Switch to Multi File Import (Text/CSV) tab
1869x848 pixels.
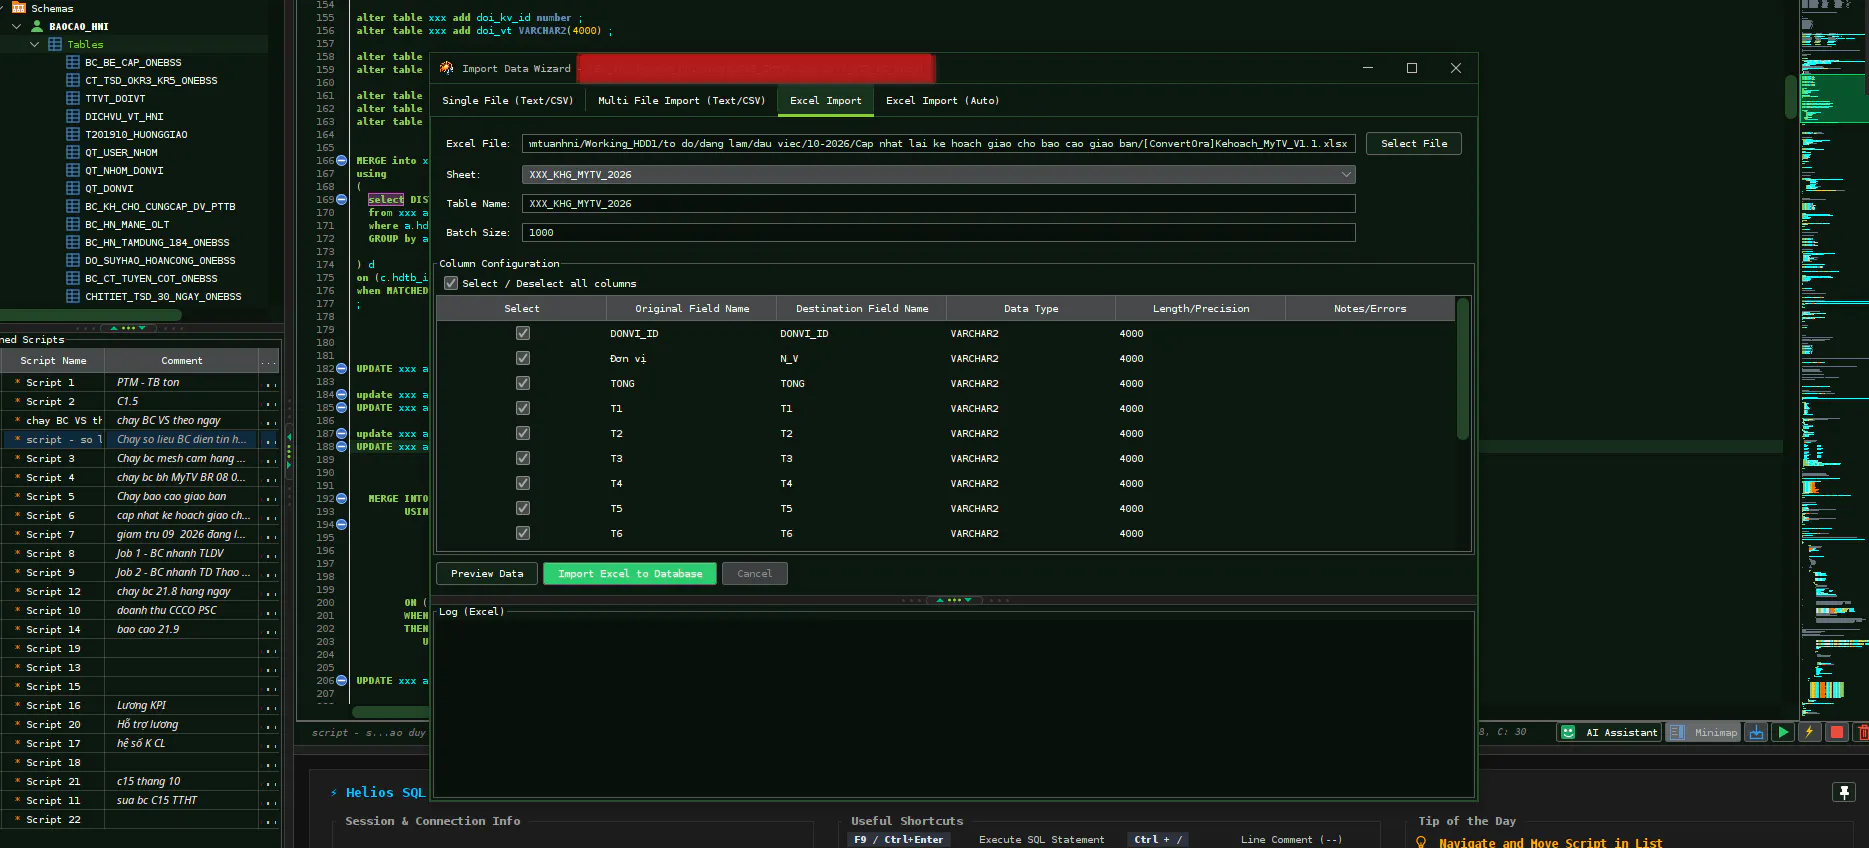(x=681, y=100)
